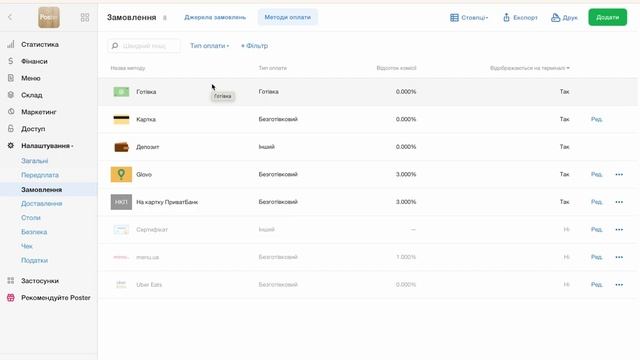This screenshot has height=360, width=640.
Task: Click the ПриватБанк method icon
Action: pos(121,202)
